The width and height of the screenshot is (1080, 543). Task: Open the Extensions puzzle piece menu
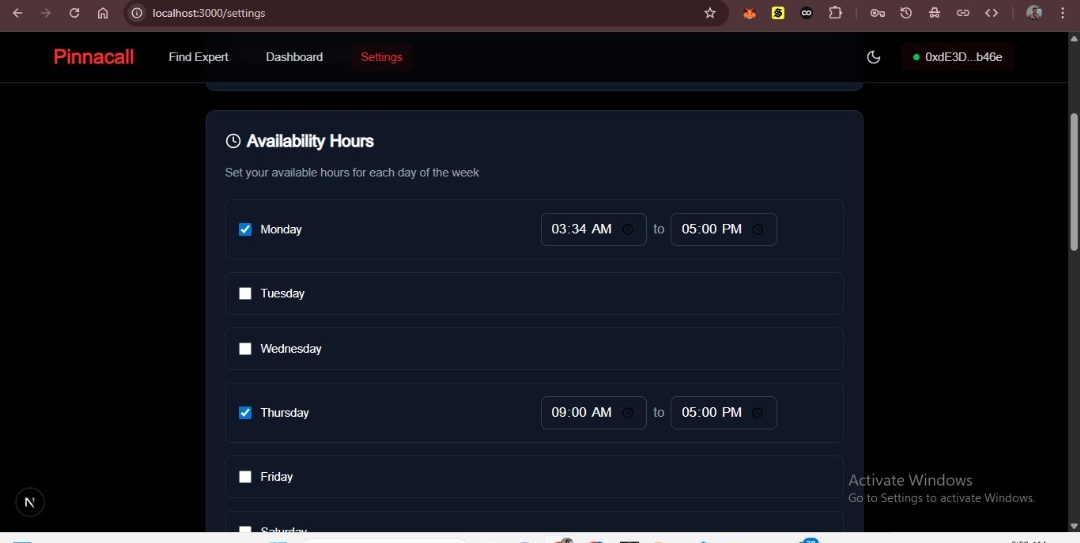coord(835,13)
